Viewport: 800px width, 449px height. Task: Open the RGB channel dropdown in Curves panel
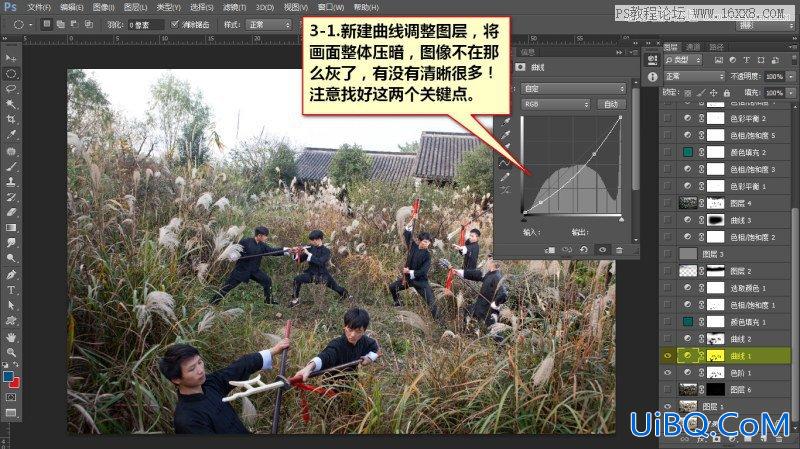tap(556, 104)
